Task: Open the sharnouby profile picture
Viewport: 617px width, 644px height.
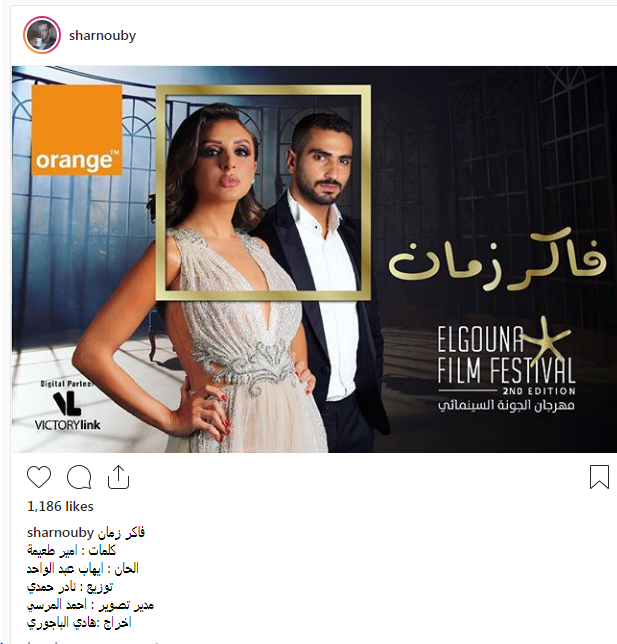Action: tap(42, 35)
